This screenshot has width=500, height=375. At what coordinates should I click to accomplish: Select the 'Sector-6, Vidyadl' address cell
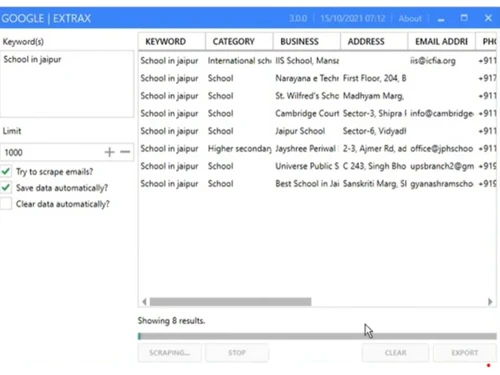[x=374, y=131]
